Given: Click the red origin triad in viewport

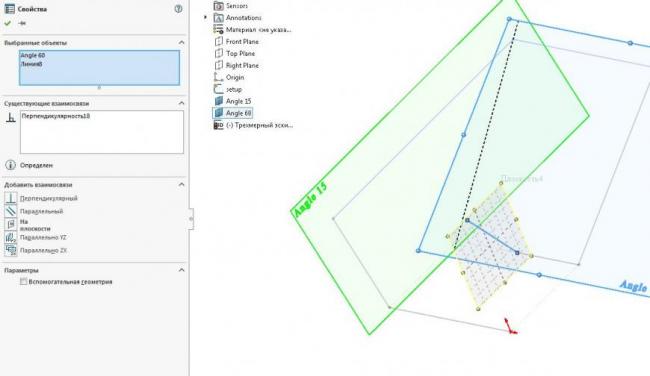Looking at the screenshot, I should 511,326.
